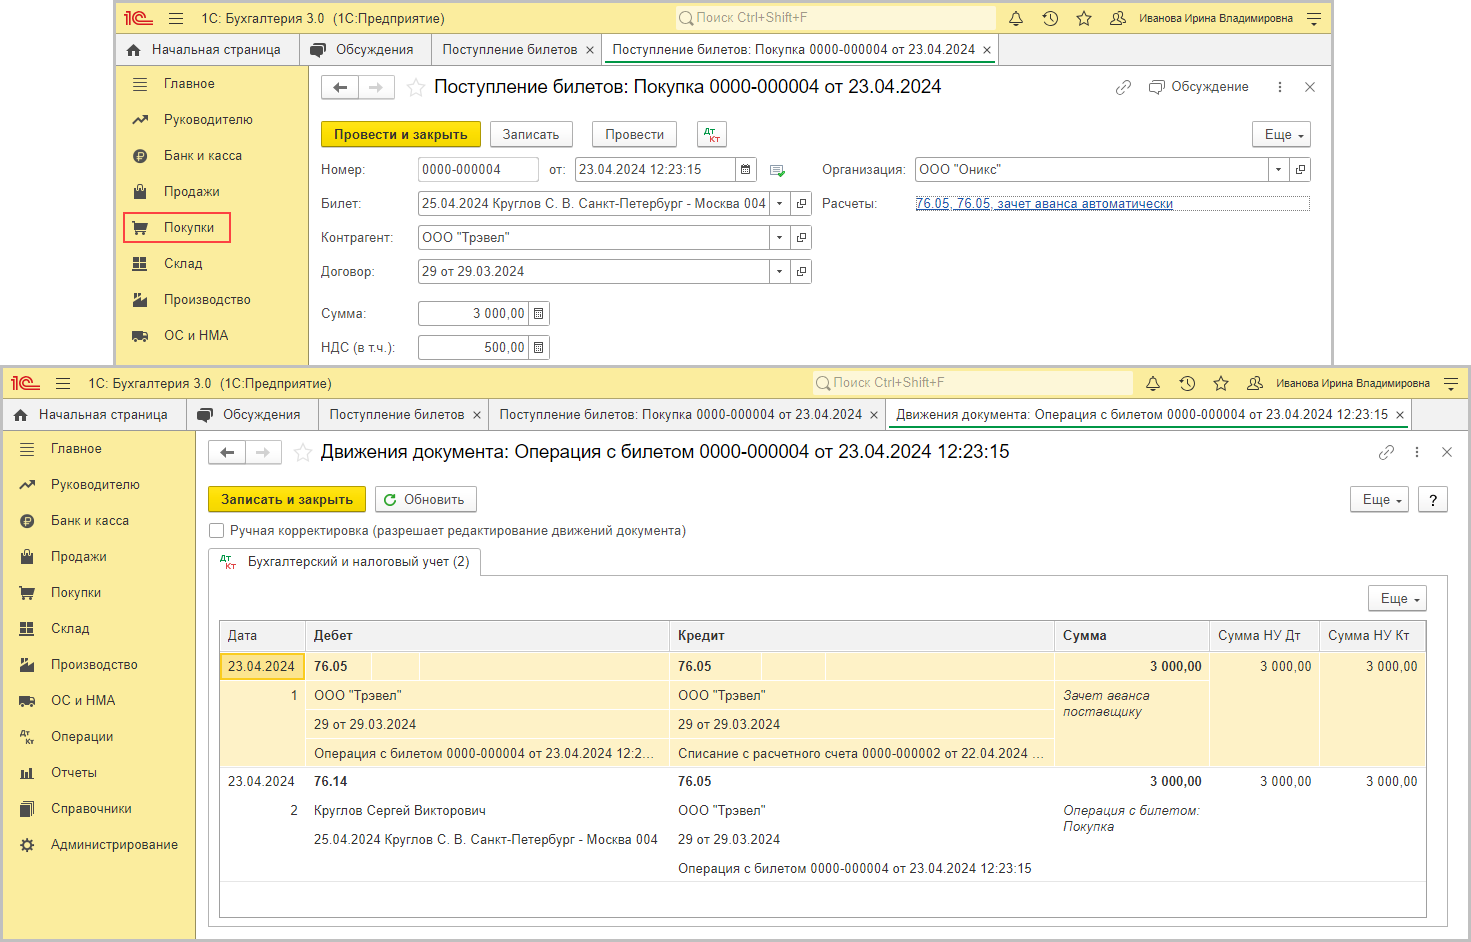Click calculator icon in Сумма field
Image resolution: width=1471 pixels, height=942 pixels.
[539, 314]
